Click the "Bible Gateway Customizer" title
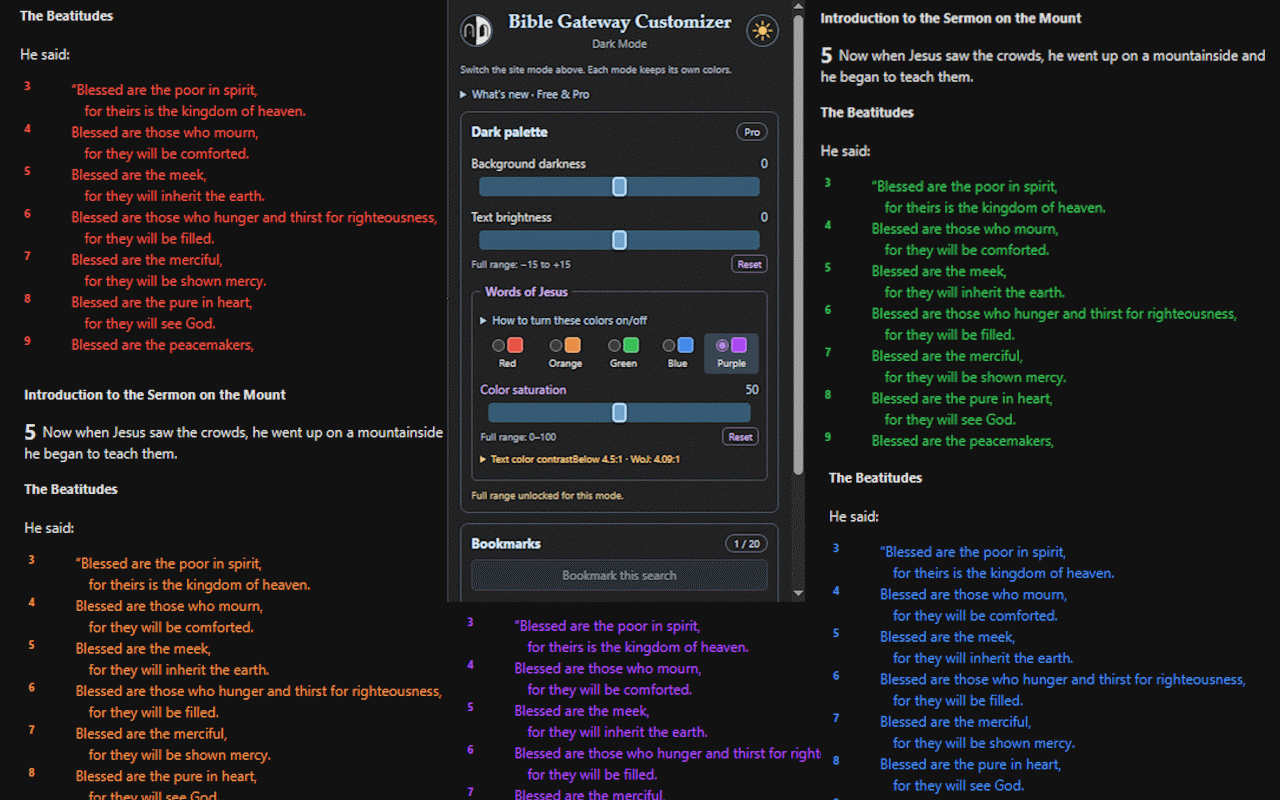Image resolution: width=1280 pixels, height=800 pixels. pyautogui.click(x=620, y=22)
